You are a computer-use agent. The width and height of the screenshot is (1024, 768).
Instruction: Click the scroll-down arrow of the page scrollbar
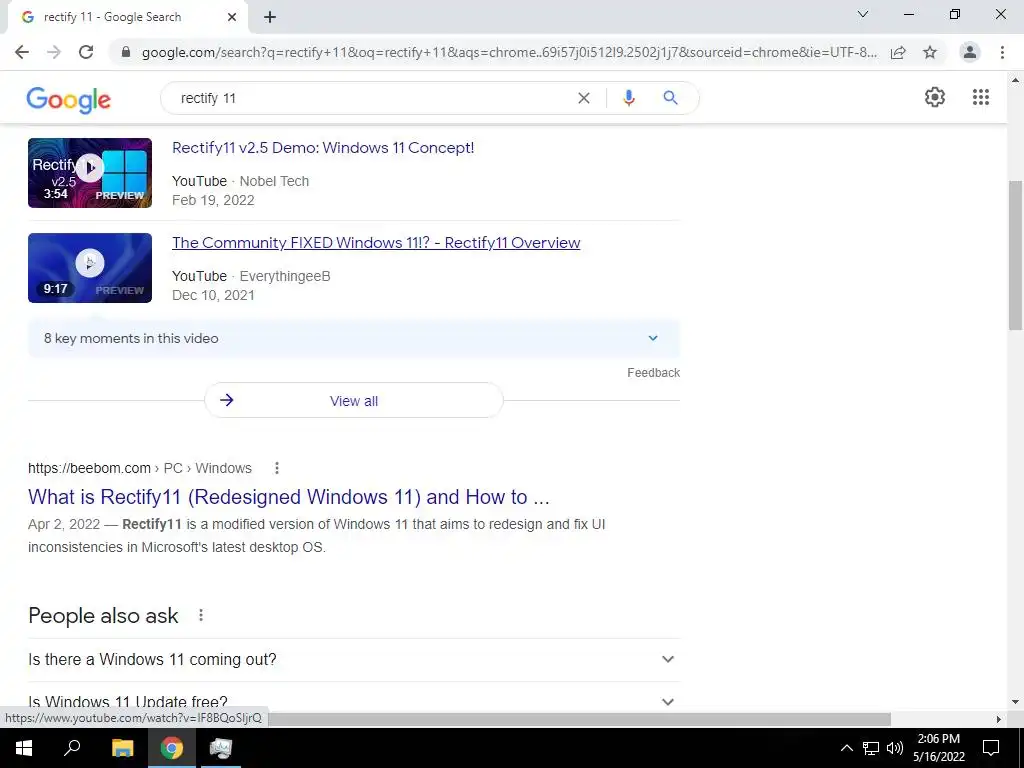(1016, 703)
